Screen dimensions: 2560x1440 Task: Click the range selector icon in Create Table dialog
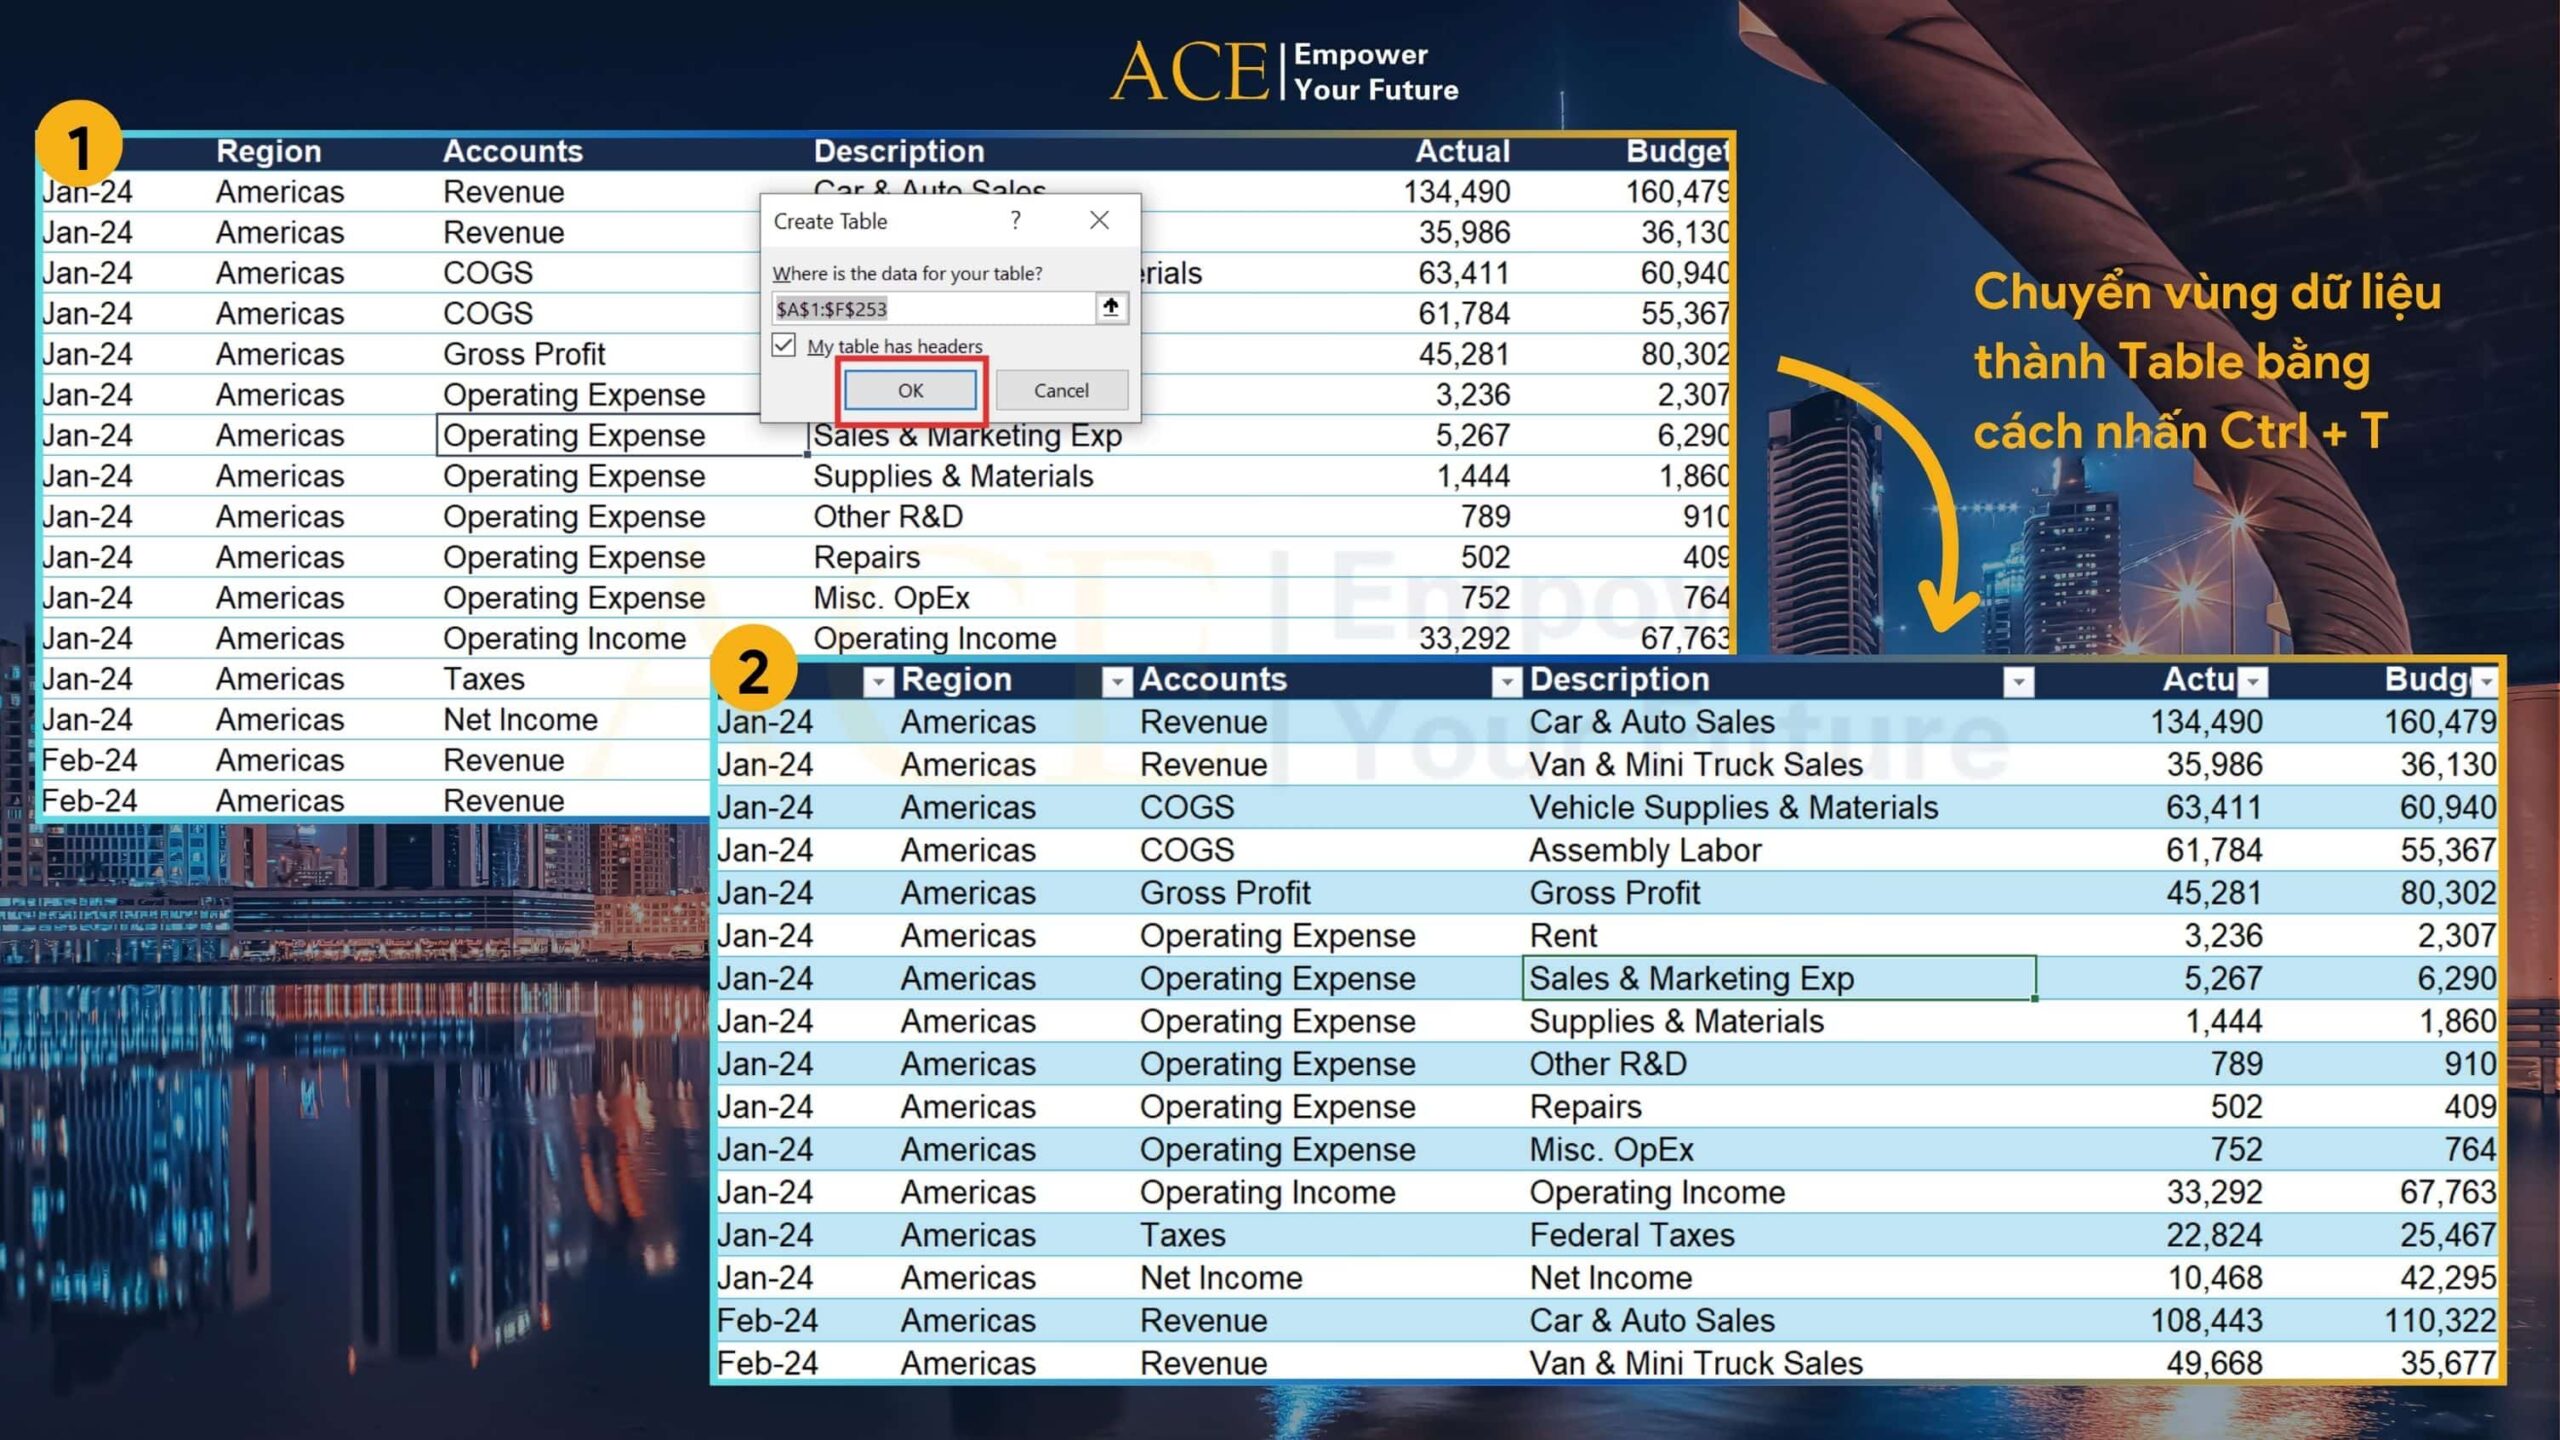click(x=1110, y=308)
